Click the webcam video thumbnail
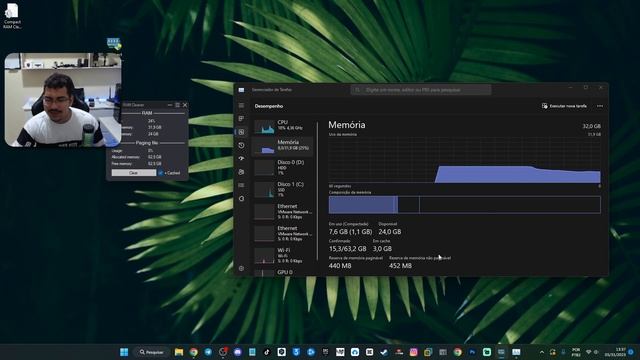The height and width of the screenshot is (360, 640). [63, 100]
